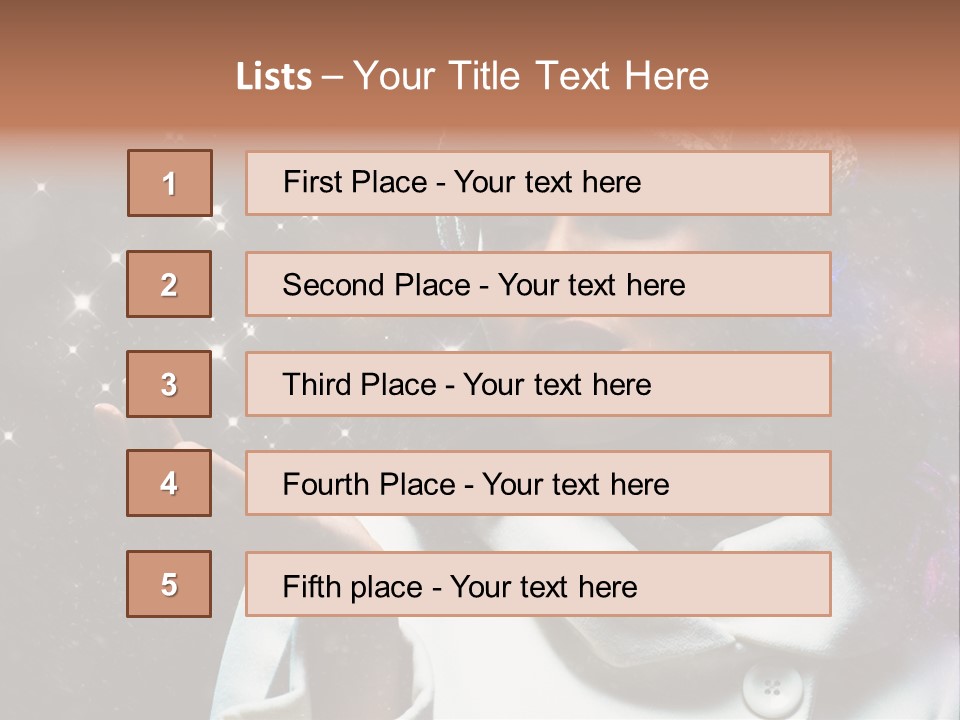Pick the number 5 box
960x720 pixels.
[169, 584]
